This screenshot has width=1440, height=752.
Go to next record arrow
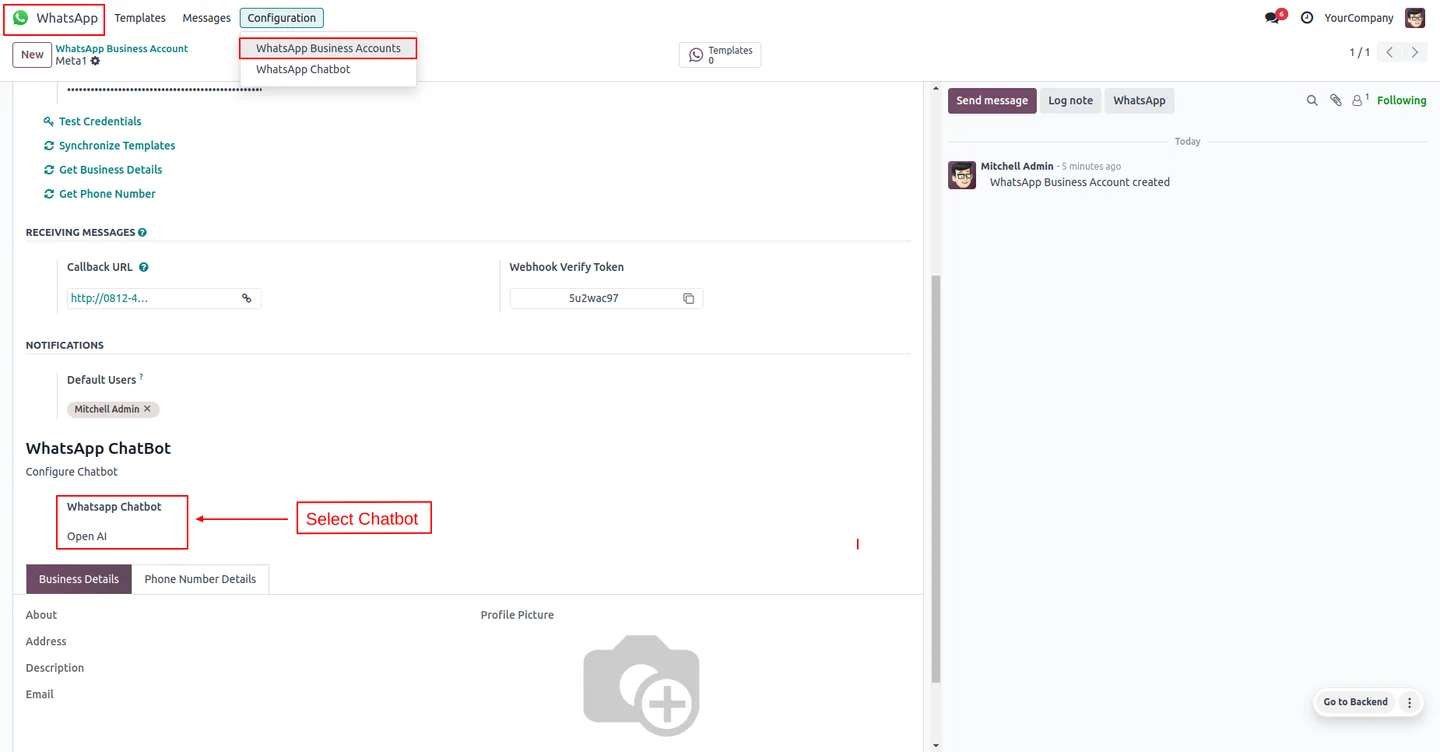(x=1415, y=52)
